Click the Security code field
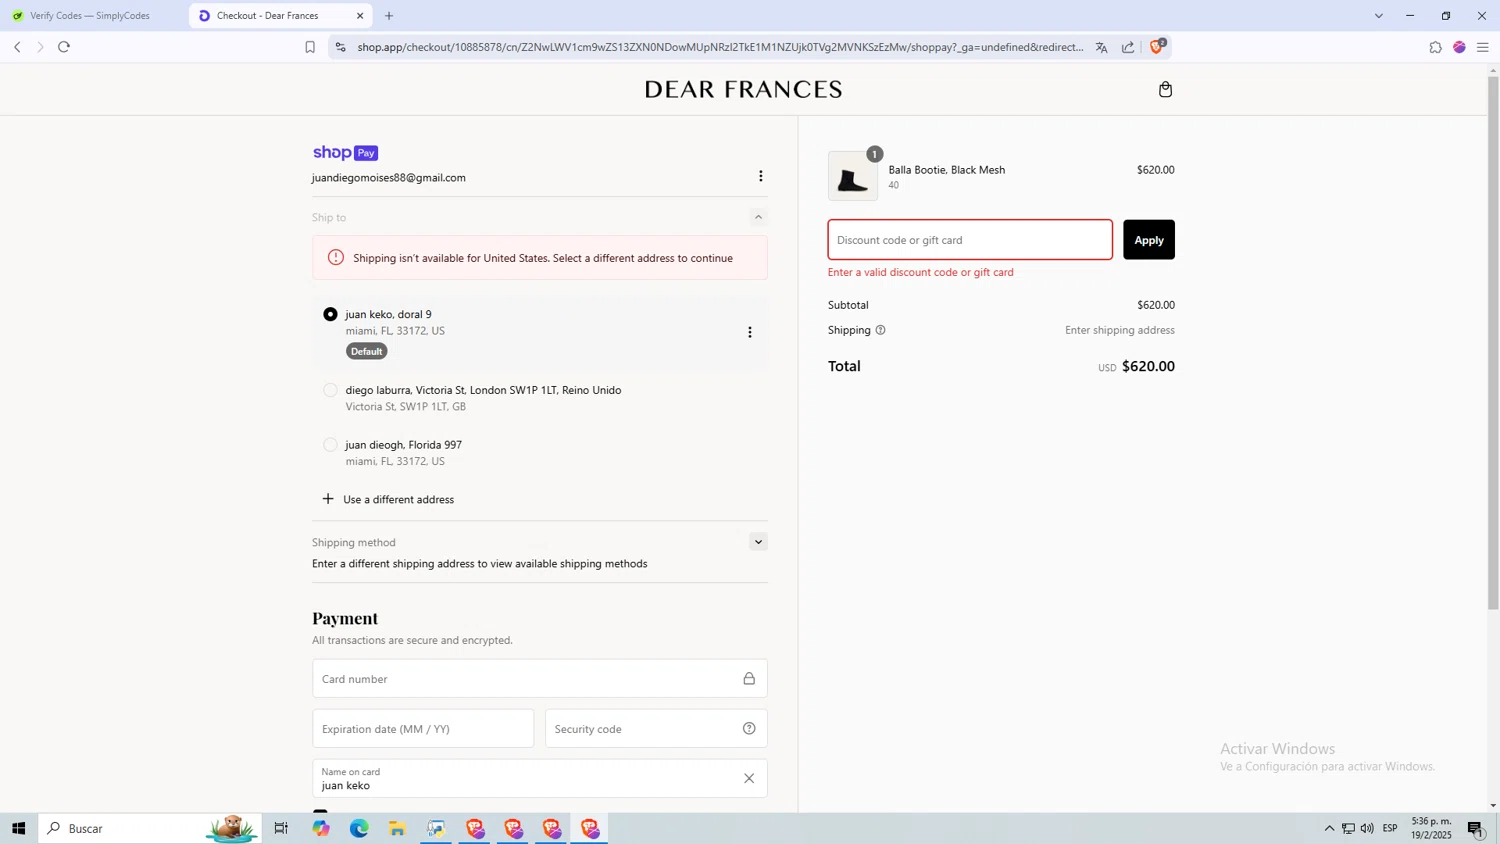The width and height of the screenshot is (1500, 844). coord(656,729)
